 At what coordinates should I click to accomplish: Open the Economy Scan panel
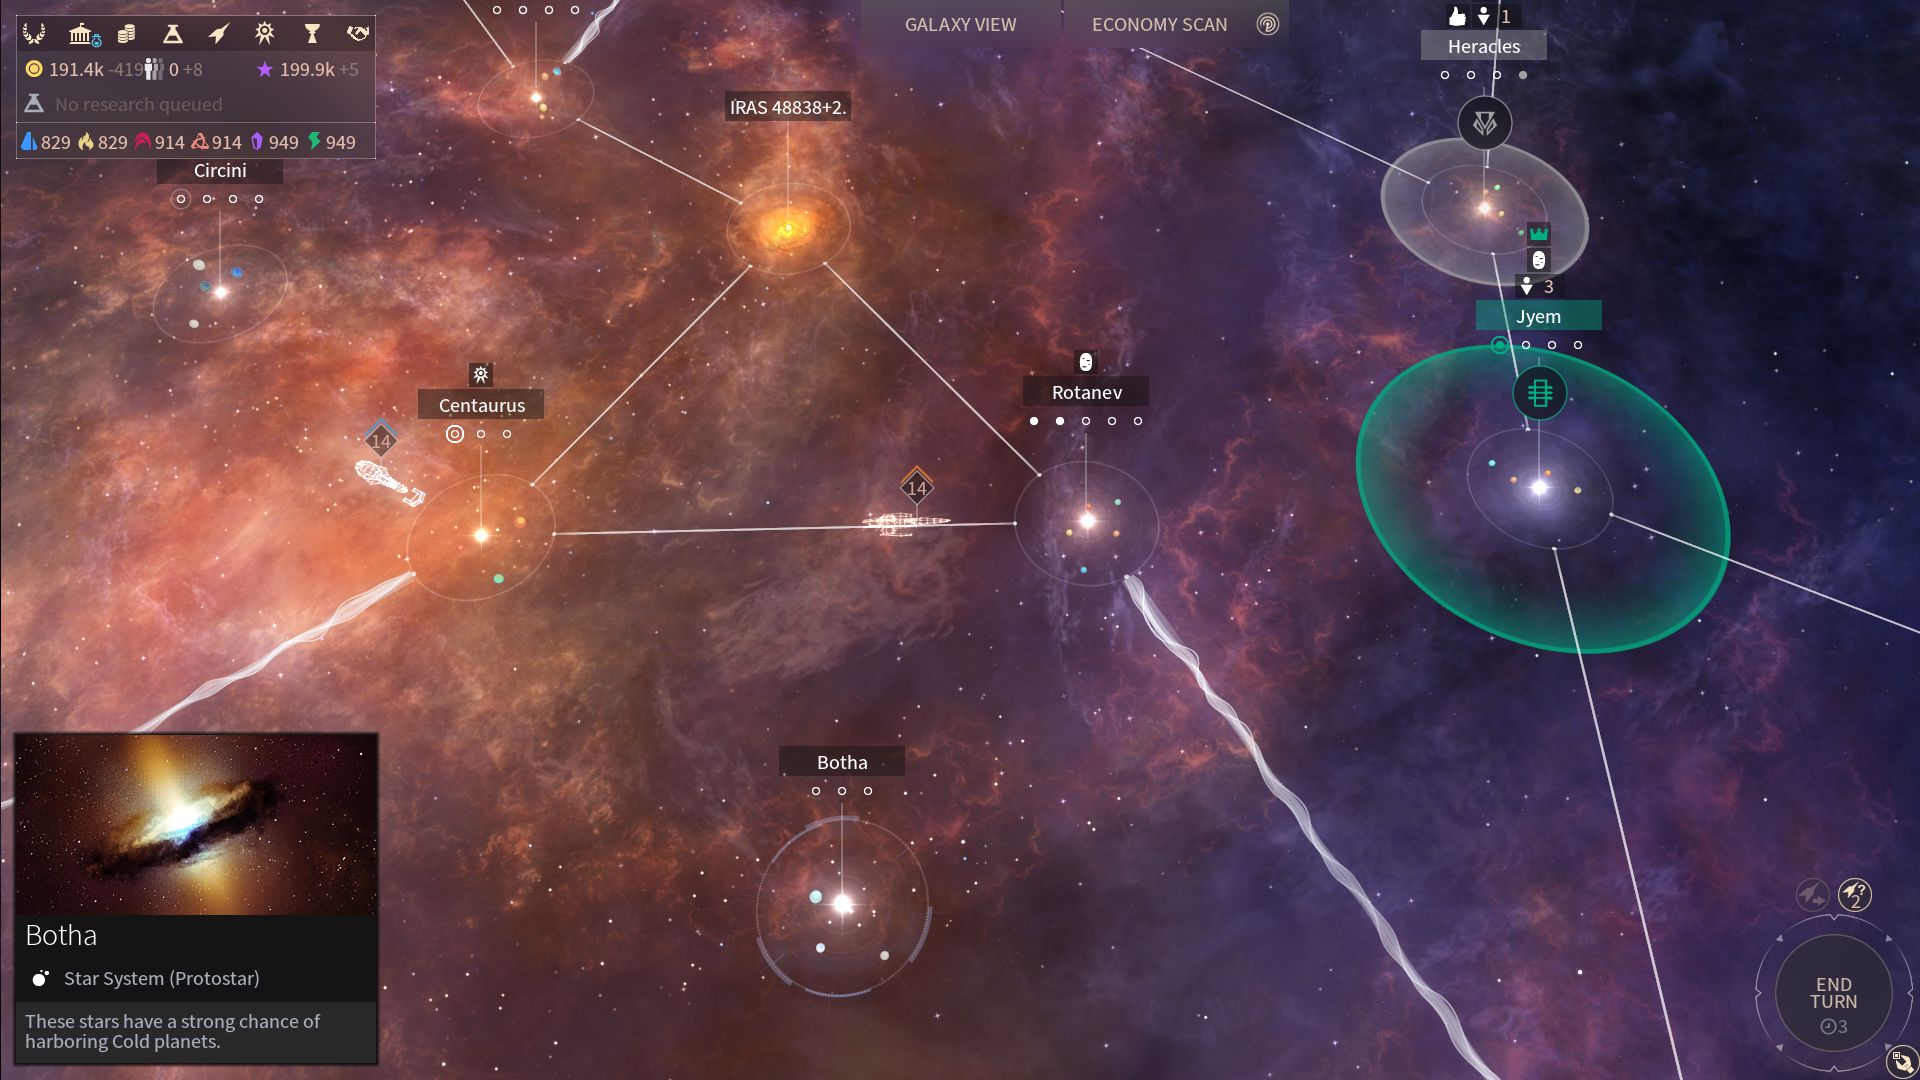point(1159,24)
